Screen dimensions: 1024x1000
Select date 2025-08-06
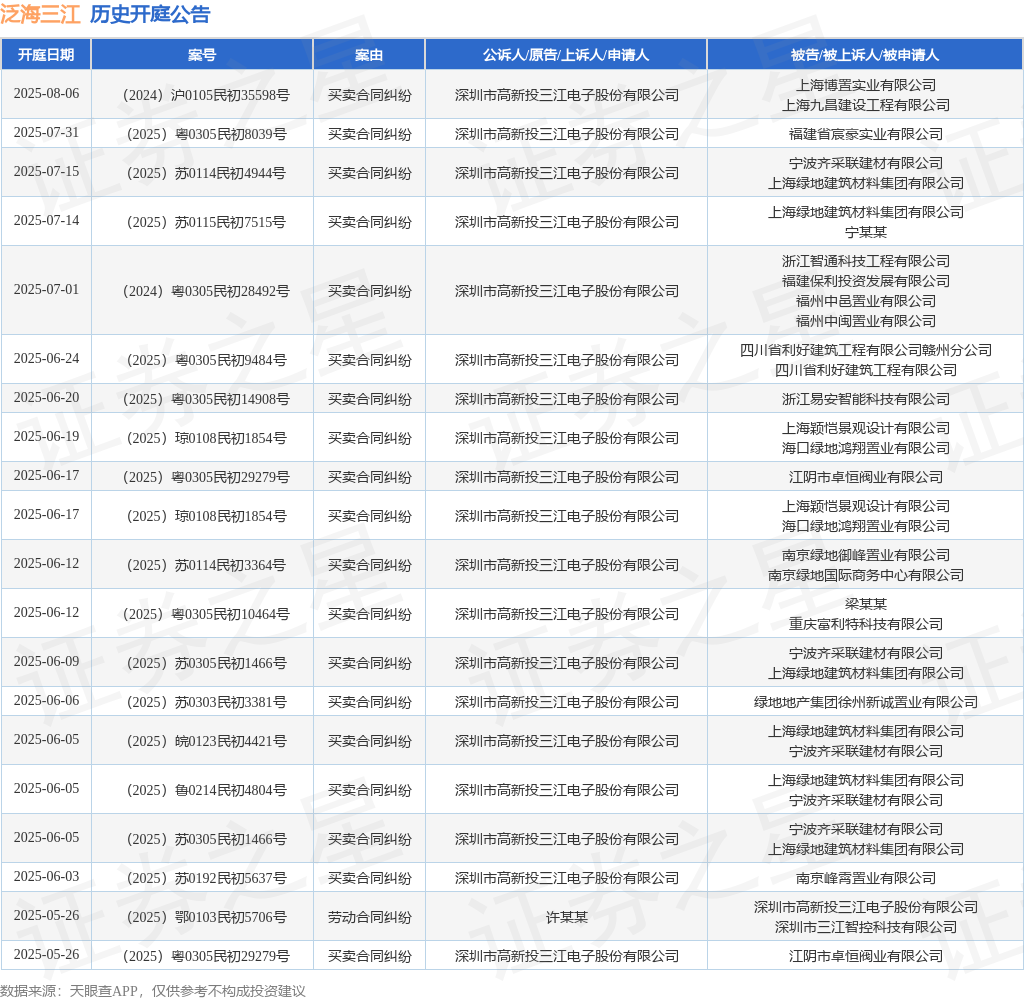click(46, 93)
